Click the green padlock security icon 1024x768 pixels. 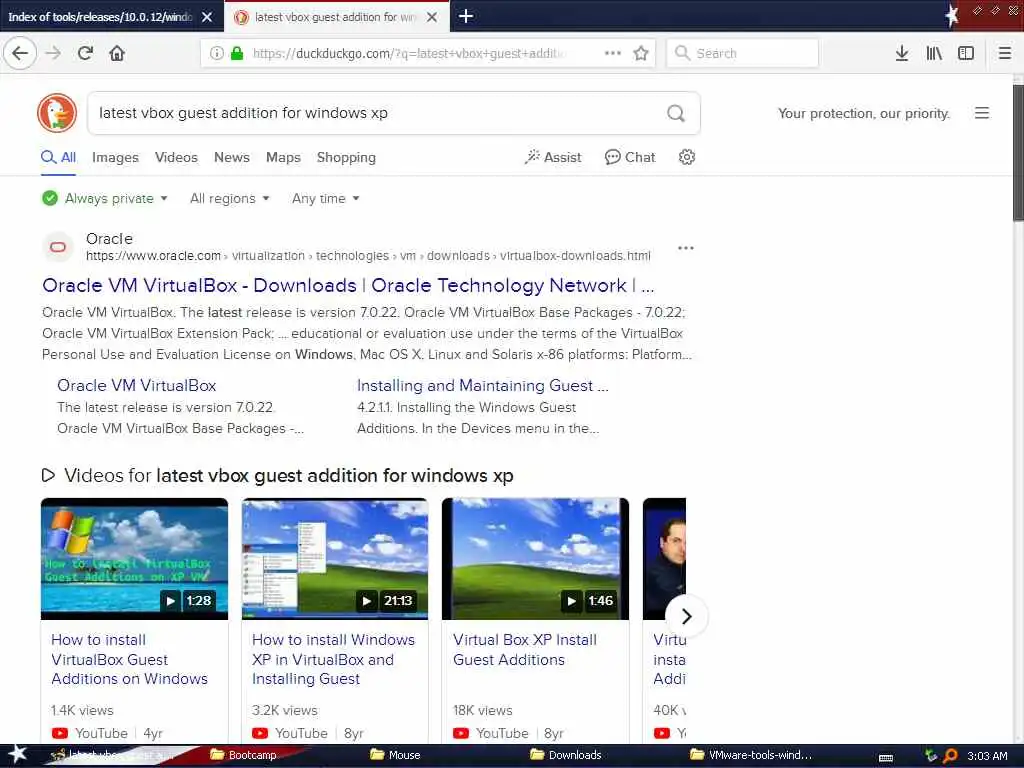236,53
